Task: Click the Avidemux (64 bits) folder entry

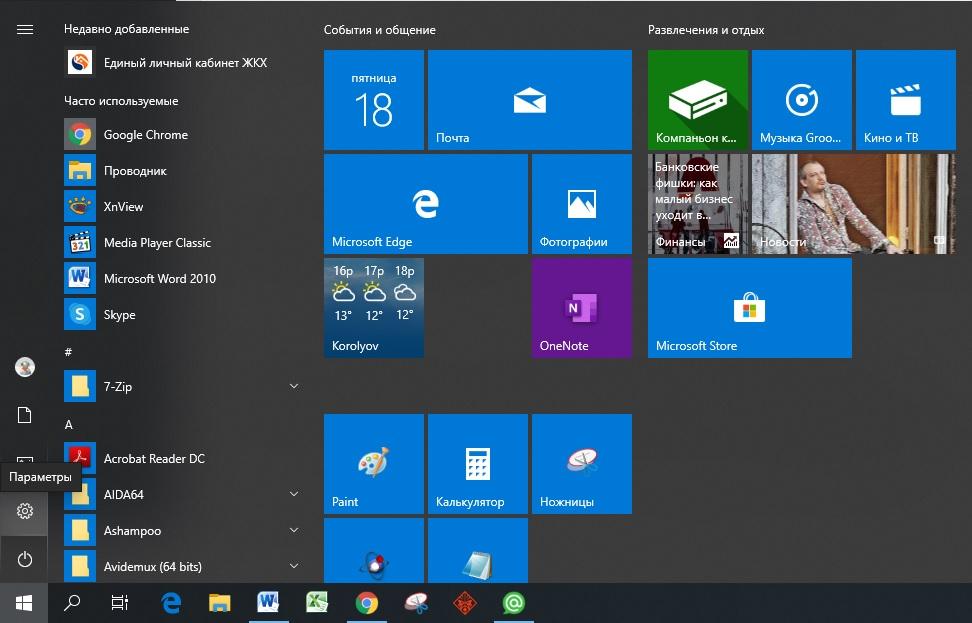Action: [x=183, y=566]
